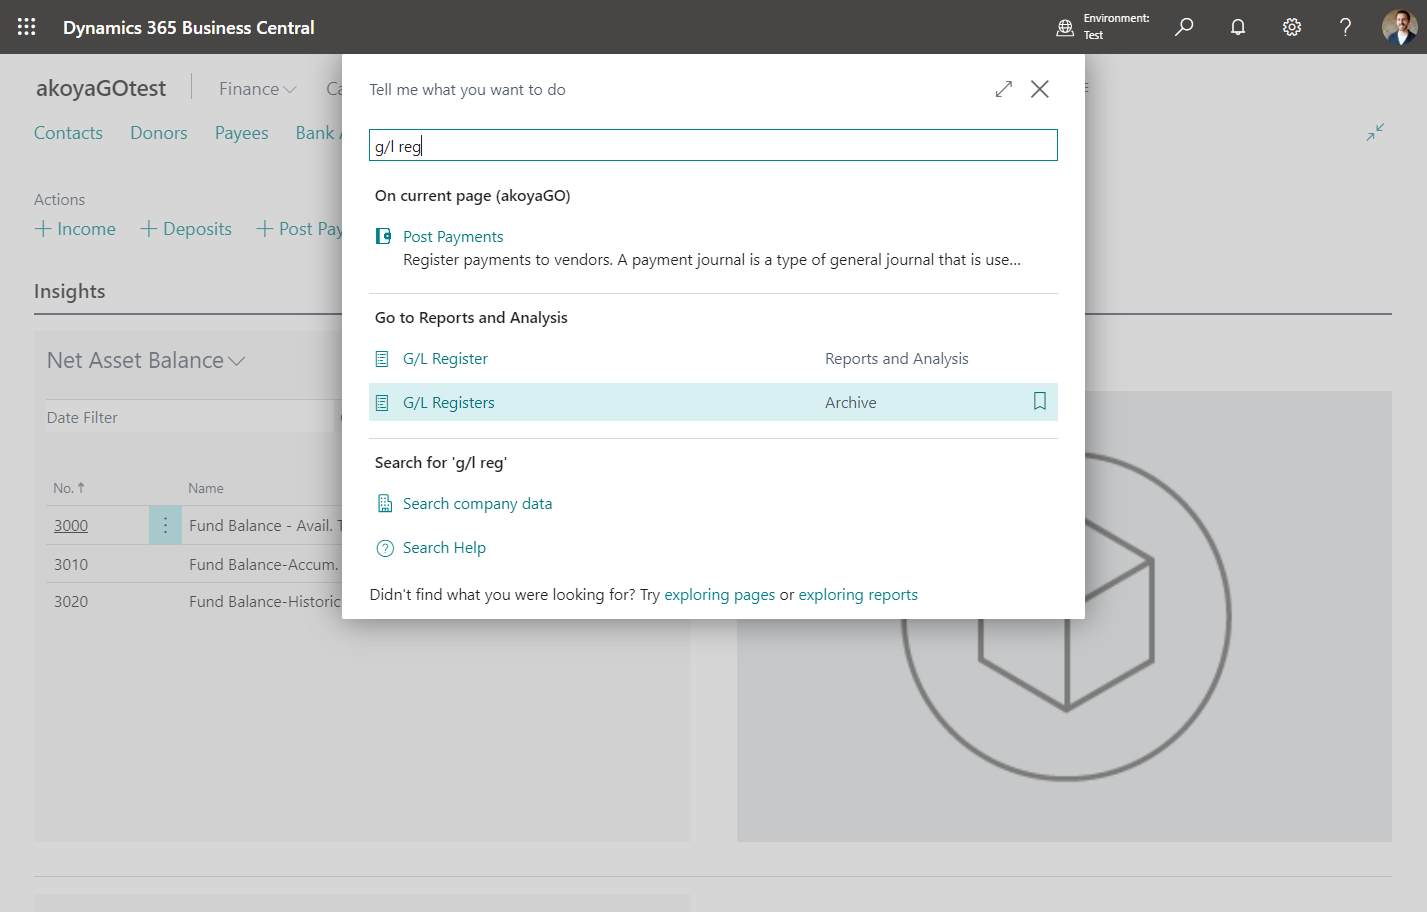Expand the Tell Me dialog to full size
This screenshot has height=912, width=1427.
click(x=1004, y=89)
